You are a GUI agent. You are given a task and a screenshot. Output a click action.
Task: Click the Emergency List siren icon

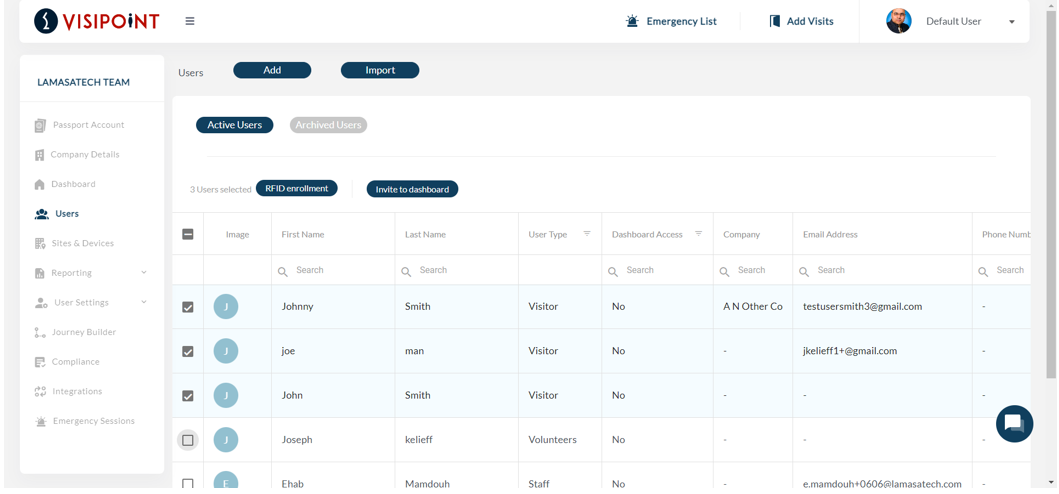coord(632,21)
